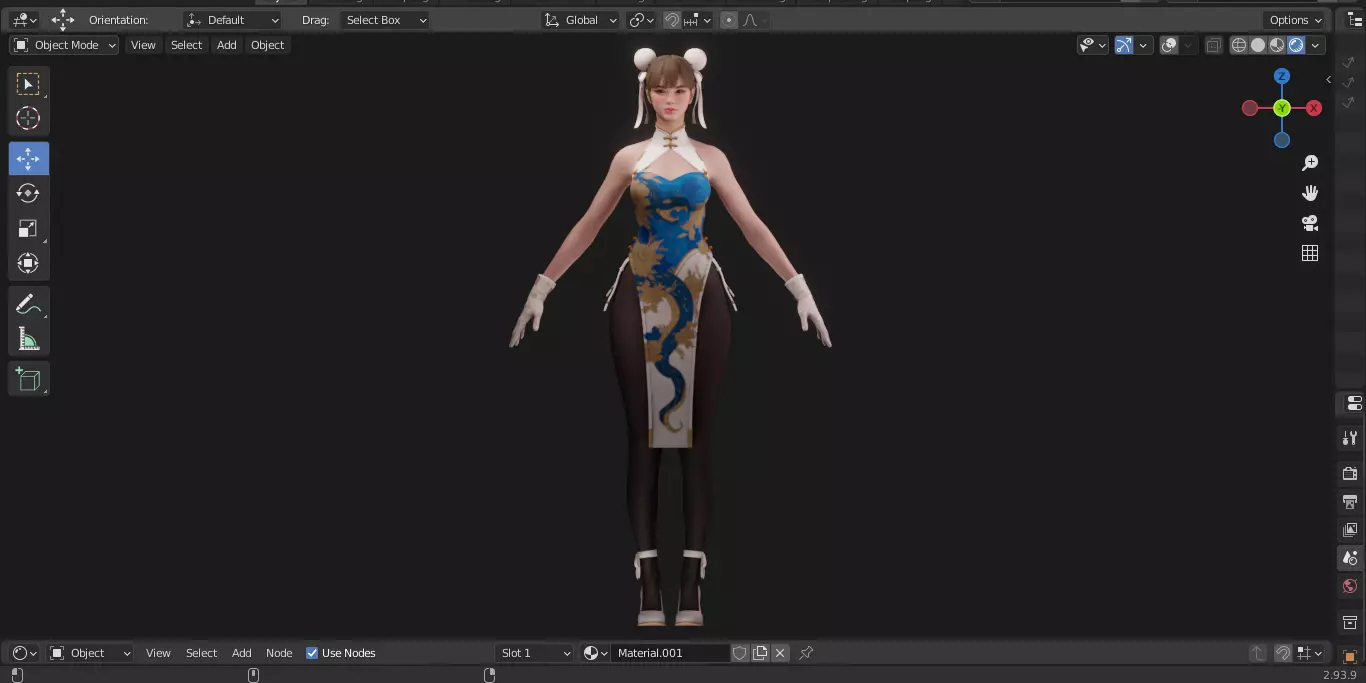Screen dimensions: 1366x683
Task: Toggle X-ray mode
Action: click(x=1213, y=45)
